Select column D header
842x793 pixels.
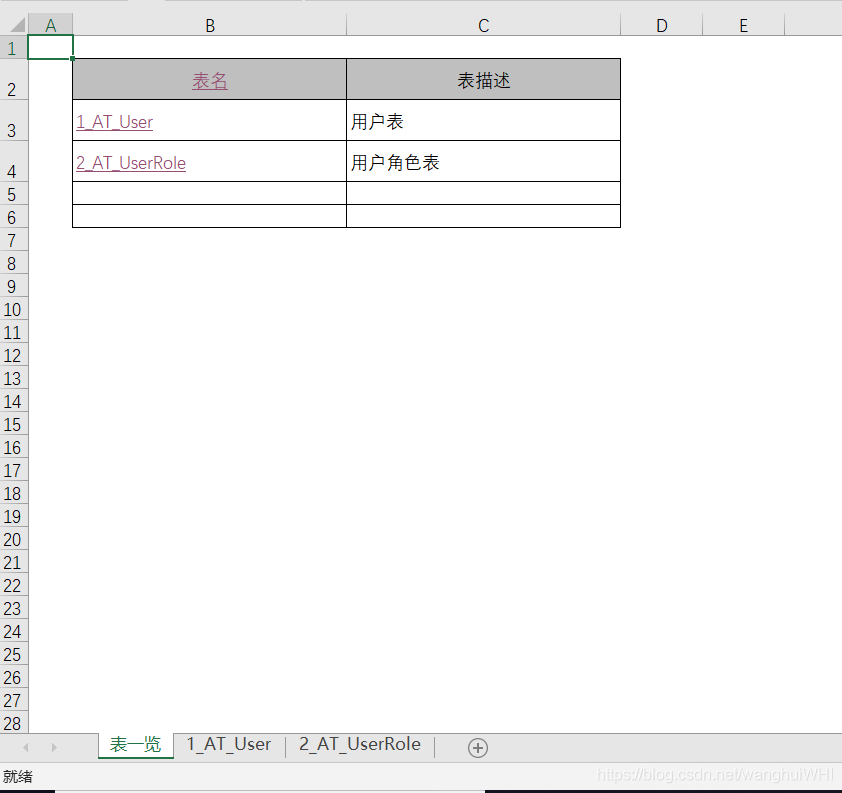[x=662, y=25]
